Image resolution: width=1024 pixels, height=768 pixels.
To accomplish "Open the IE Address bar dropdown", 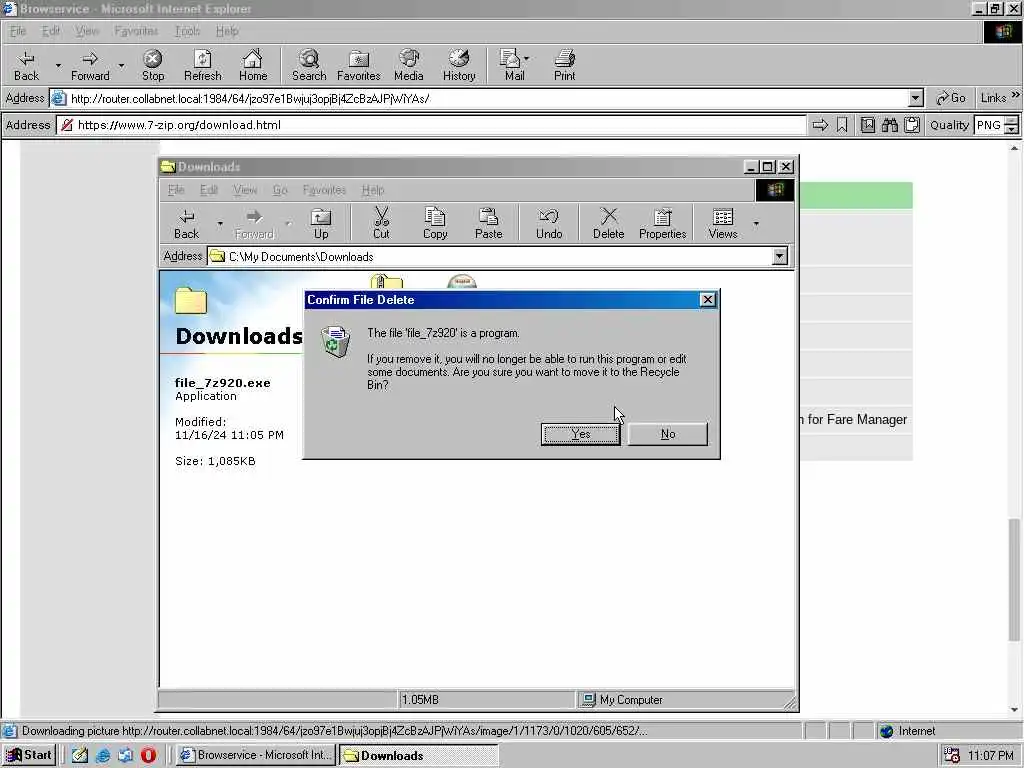I will (916, 99).
